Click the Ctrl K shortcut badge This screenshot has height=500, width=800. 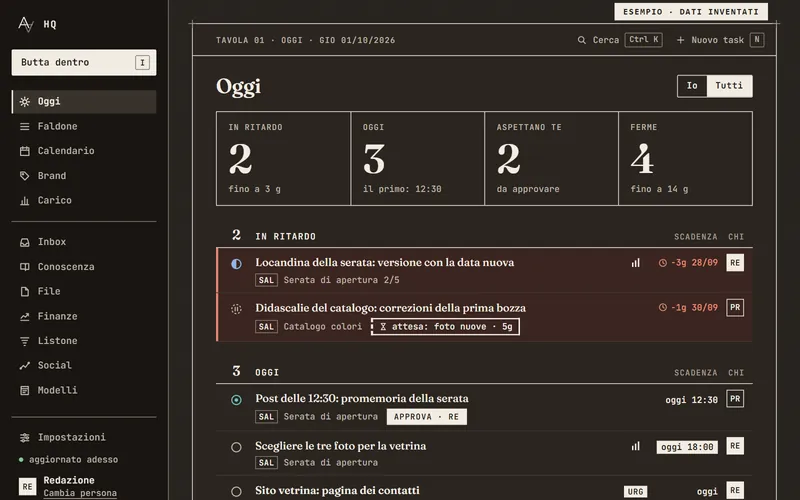point(643,39)
